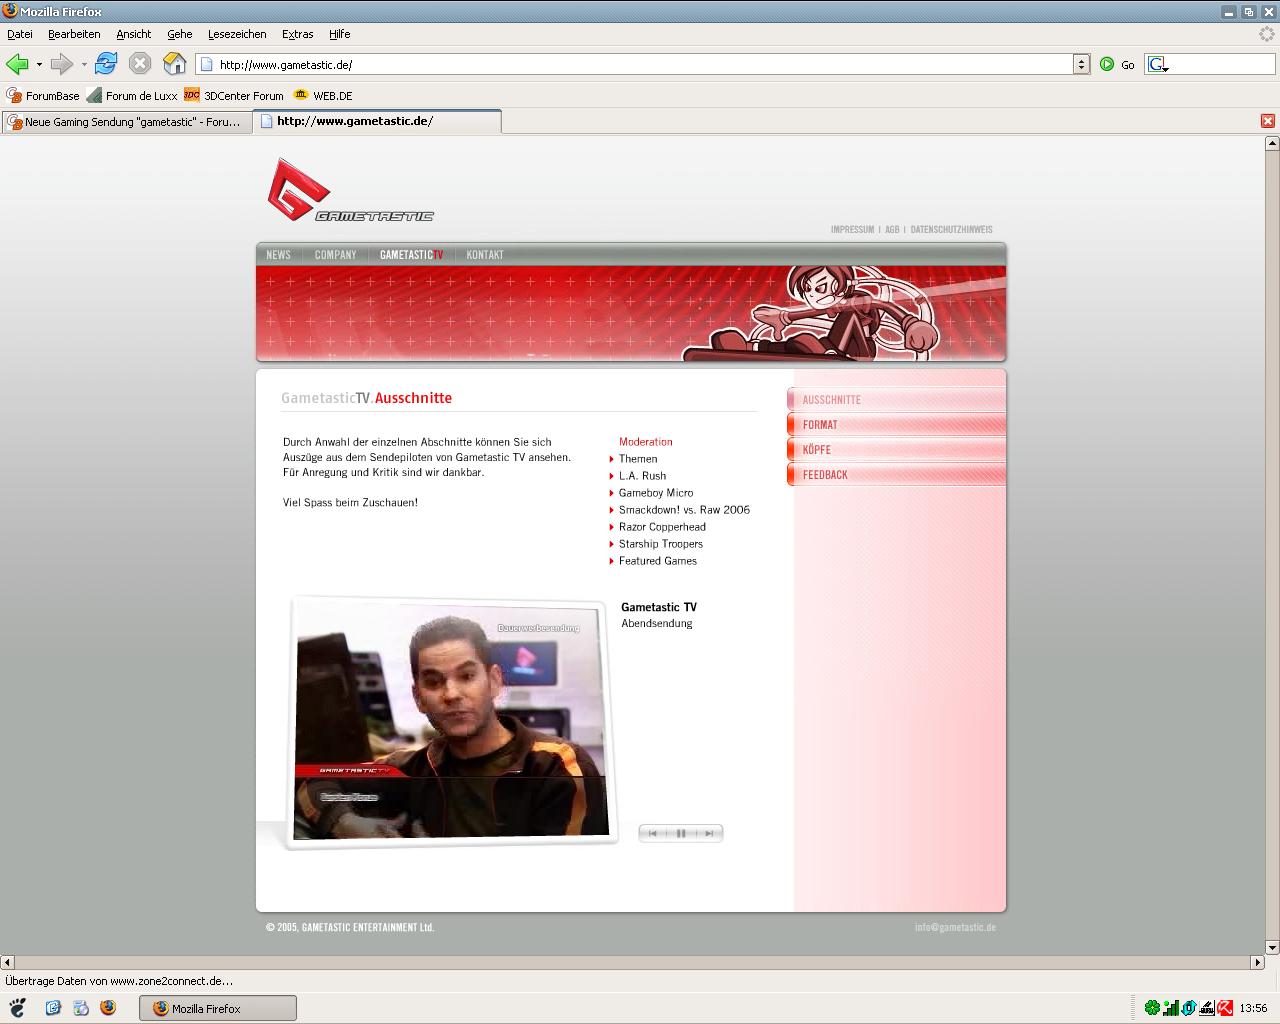
Task: Open the Datenschutzhinweis link
Action: [x=951, y=230]
